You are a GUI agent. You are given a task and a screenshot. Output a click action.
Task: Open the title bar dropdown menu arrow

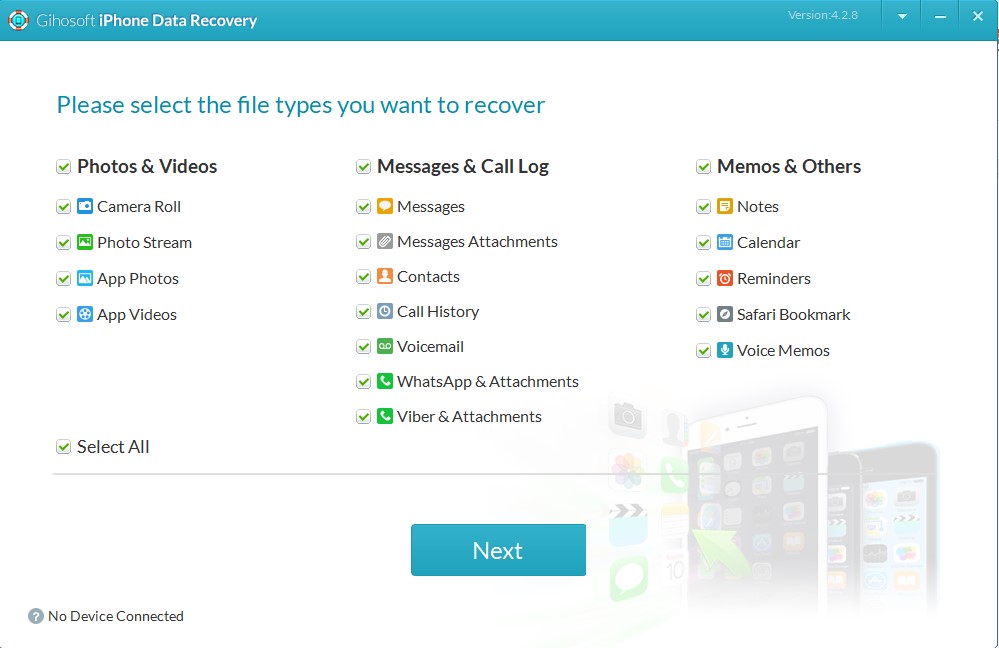coord(902,17)
